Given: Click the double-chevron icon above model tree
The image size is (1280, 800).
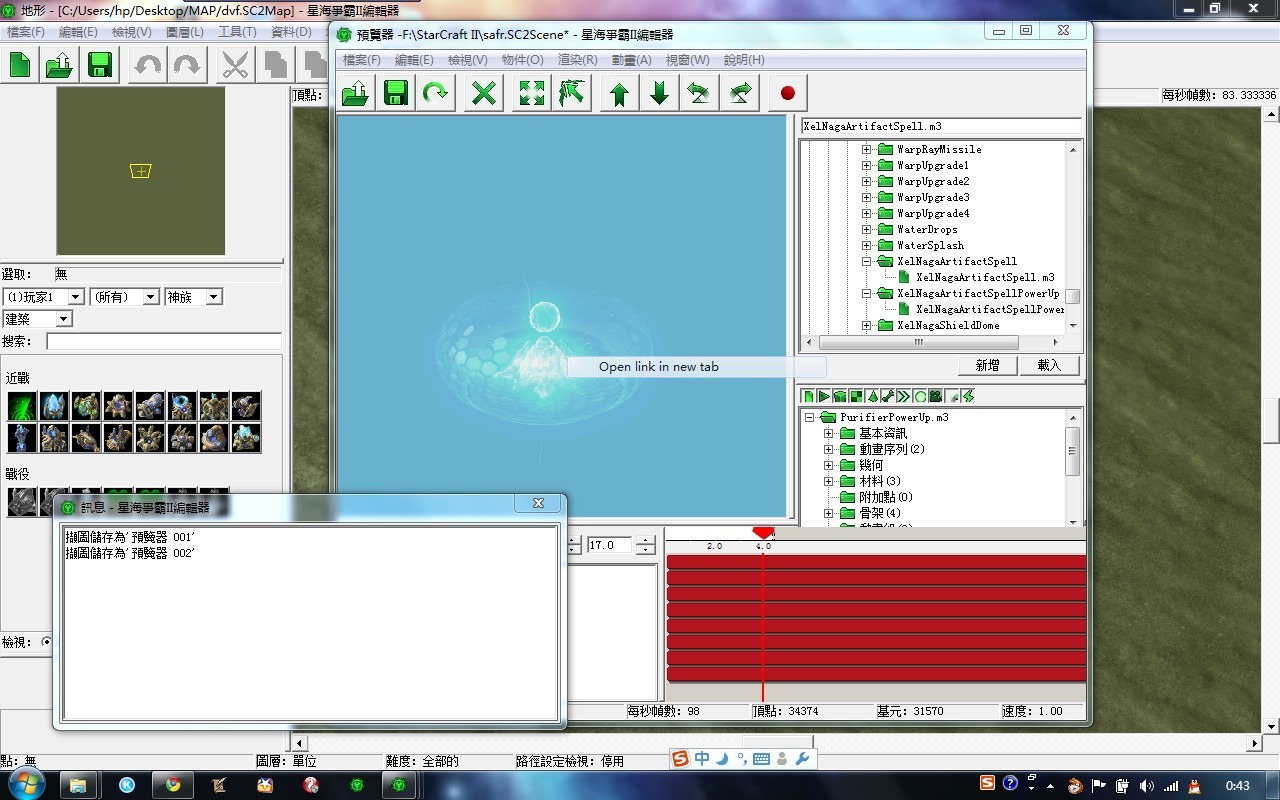Looking at the screenshot, I should pos(904,397).
